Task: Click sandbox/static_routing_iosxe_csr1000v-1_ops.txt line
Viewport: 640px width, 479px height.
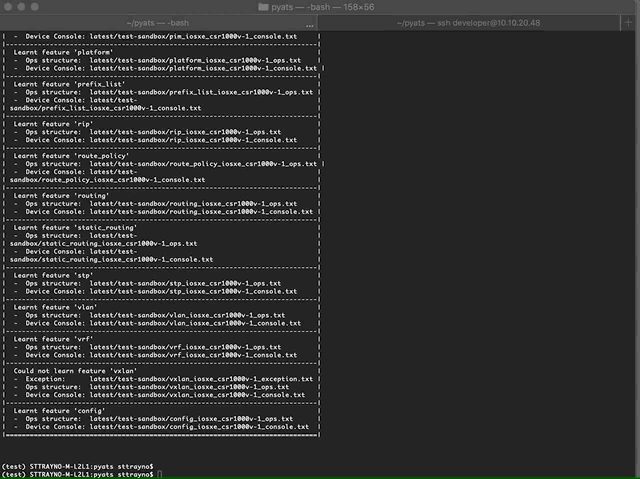Action: click(x=103, y=244)
